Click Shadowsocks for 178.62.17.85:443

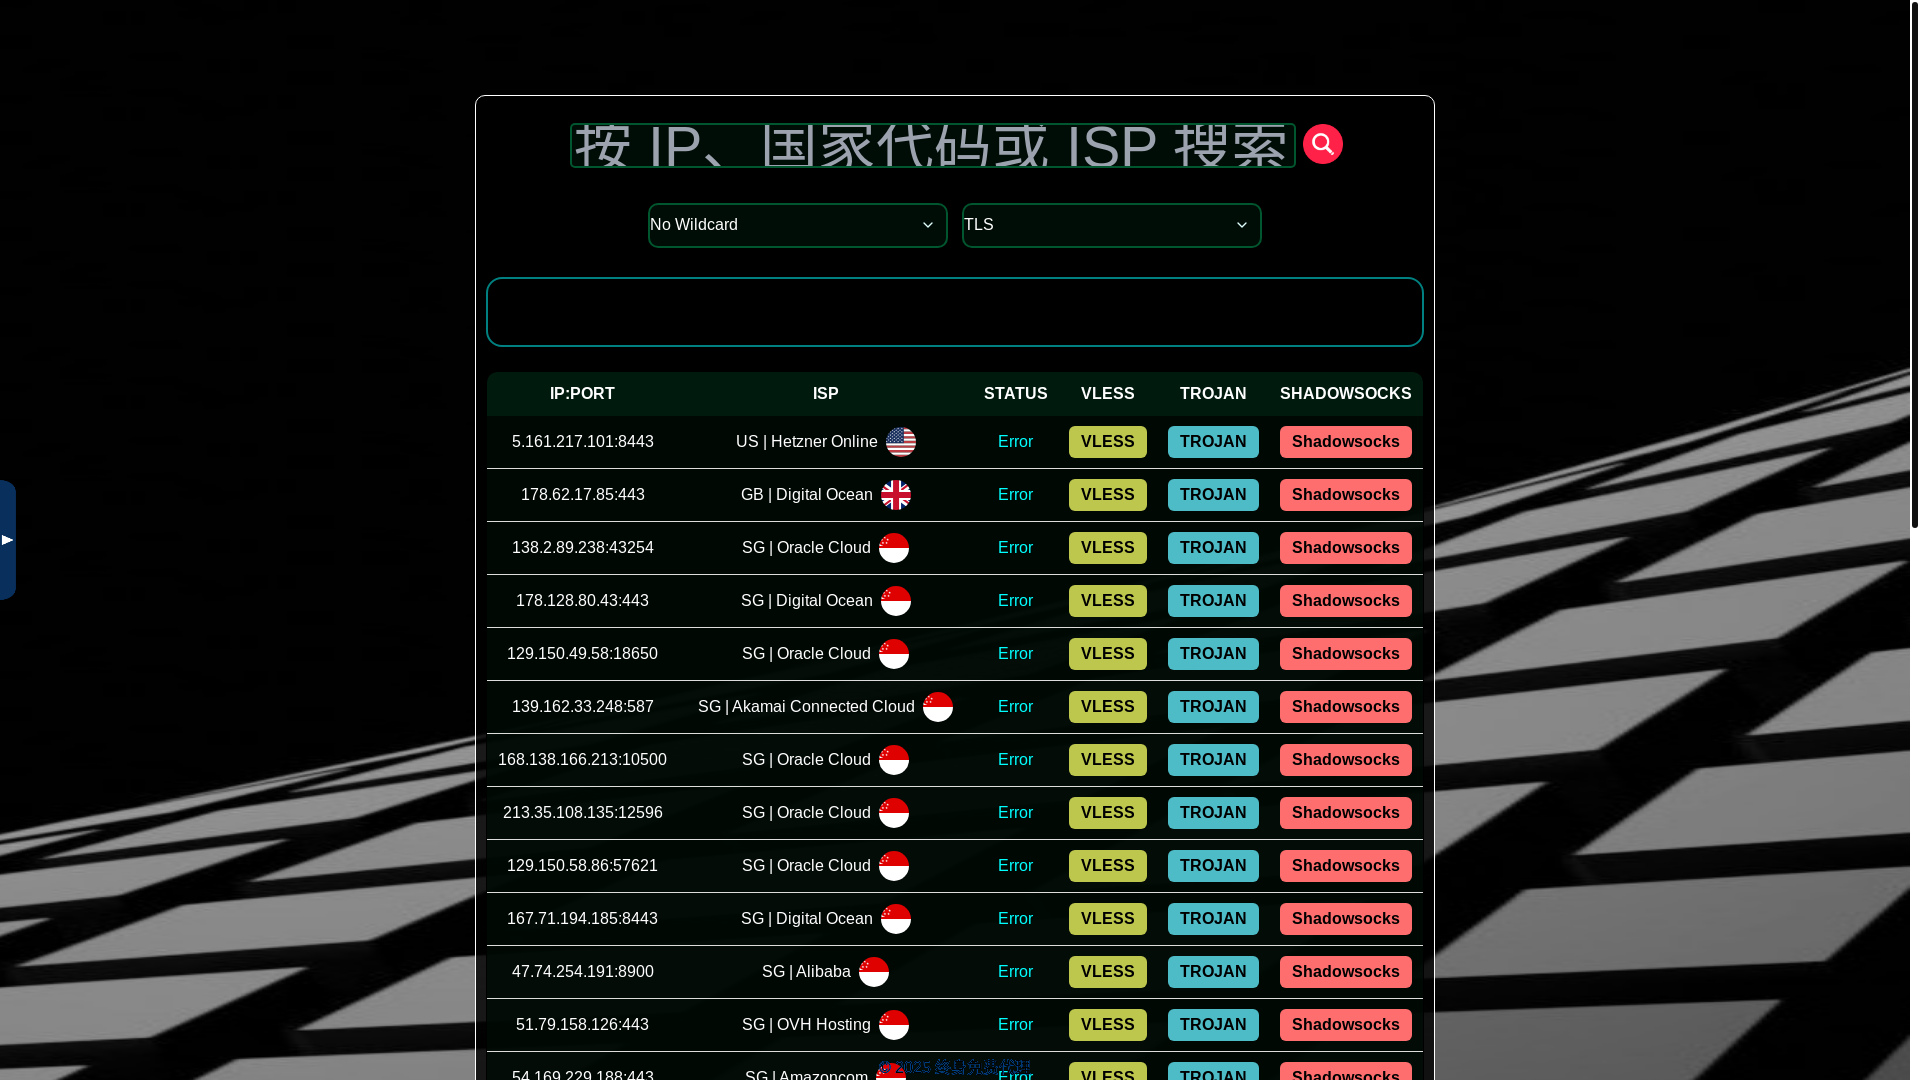click(x=1345, y=495)
